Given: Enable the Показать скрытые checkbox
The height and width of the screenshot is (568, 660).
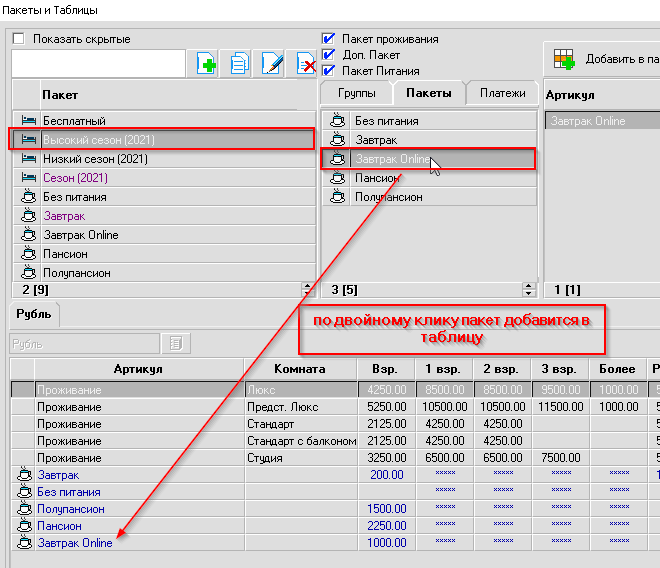Looking at the screenshot, I should tap(19, 39).
